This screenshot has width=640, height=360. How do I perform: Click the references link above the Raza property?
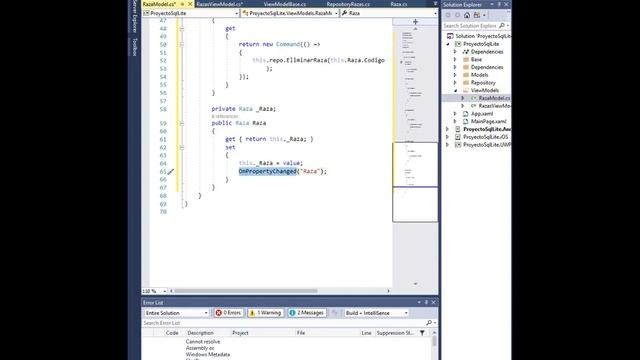pyautogui.click(x=224, y=116)
